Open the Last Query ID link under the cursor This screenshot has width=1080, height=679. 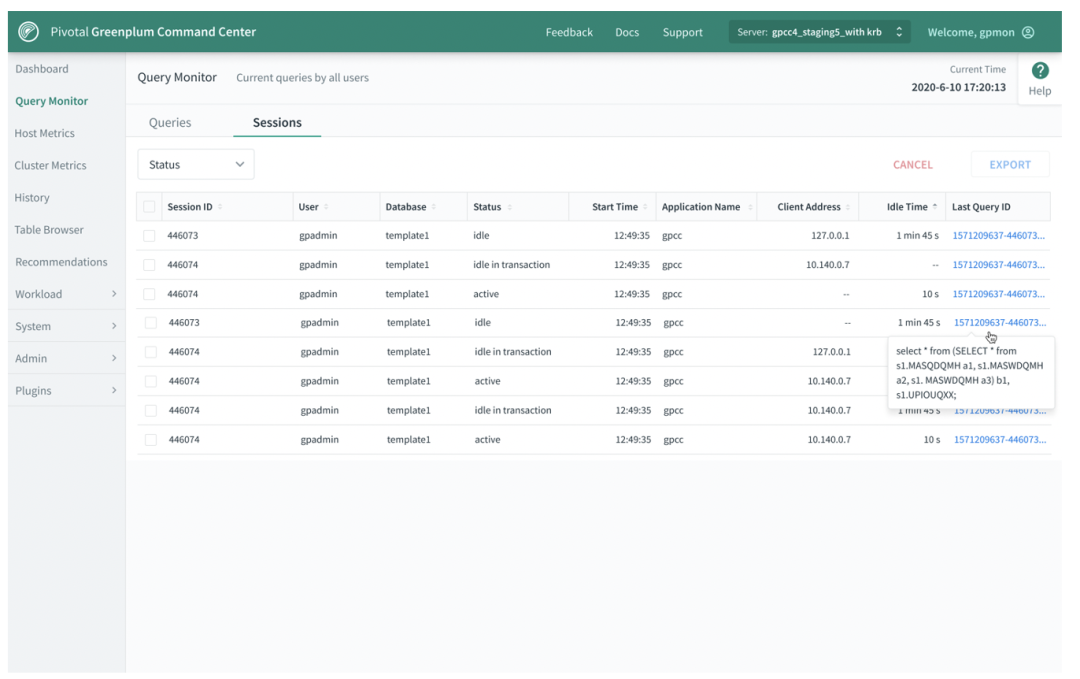tap(1000, 322)
